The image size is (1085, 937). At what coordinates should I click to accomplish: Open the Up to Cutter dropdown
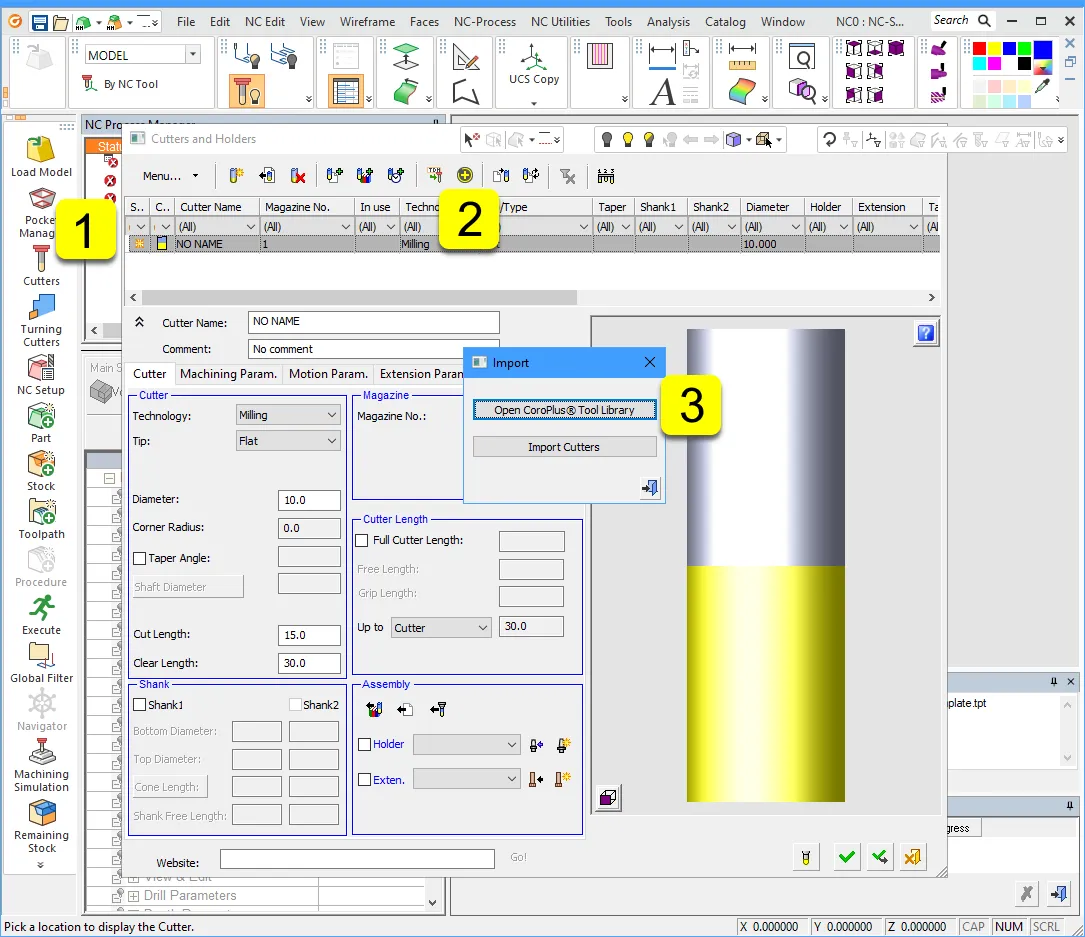[x=441, y=628]
